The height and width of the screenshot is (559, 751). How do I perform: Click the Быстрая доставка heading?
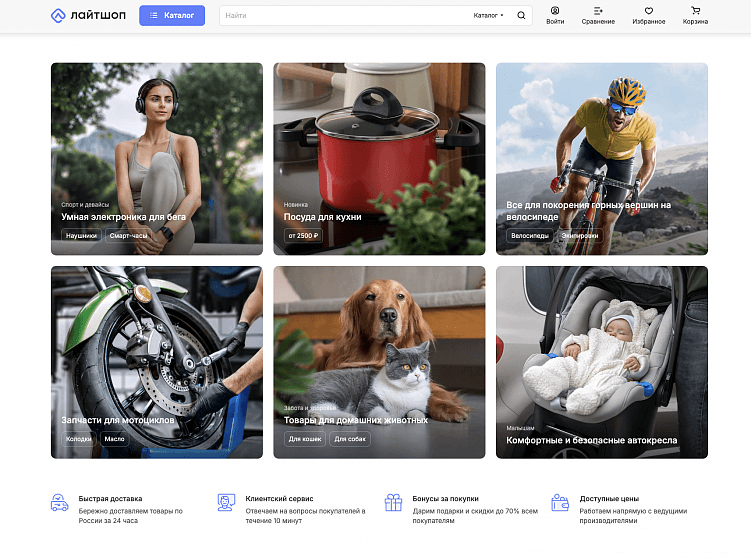click(110, 499)
